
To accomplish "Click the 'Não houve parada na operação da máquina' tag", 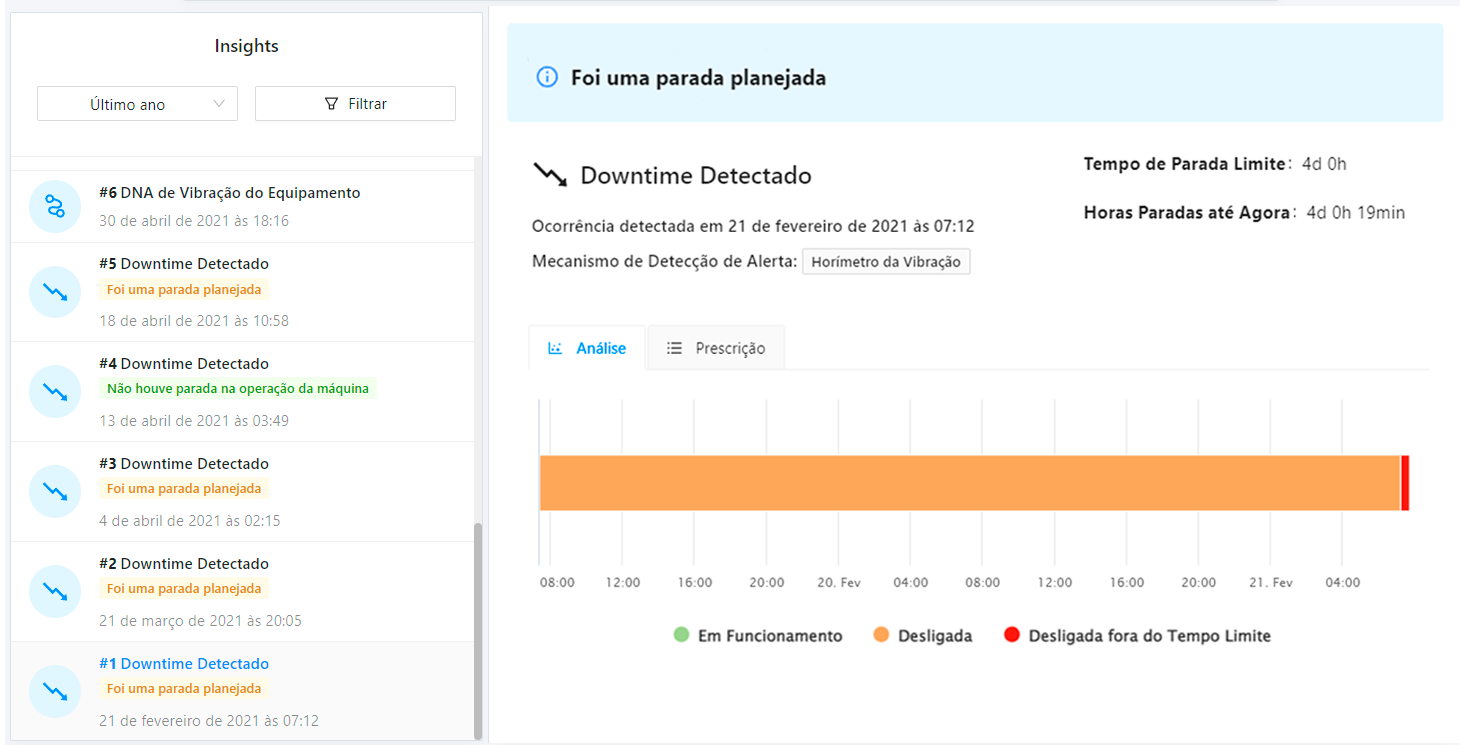I will tap(238, 389).
